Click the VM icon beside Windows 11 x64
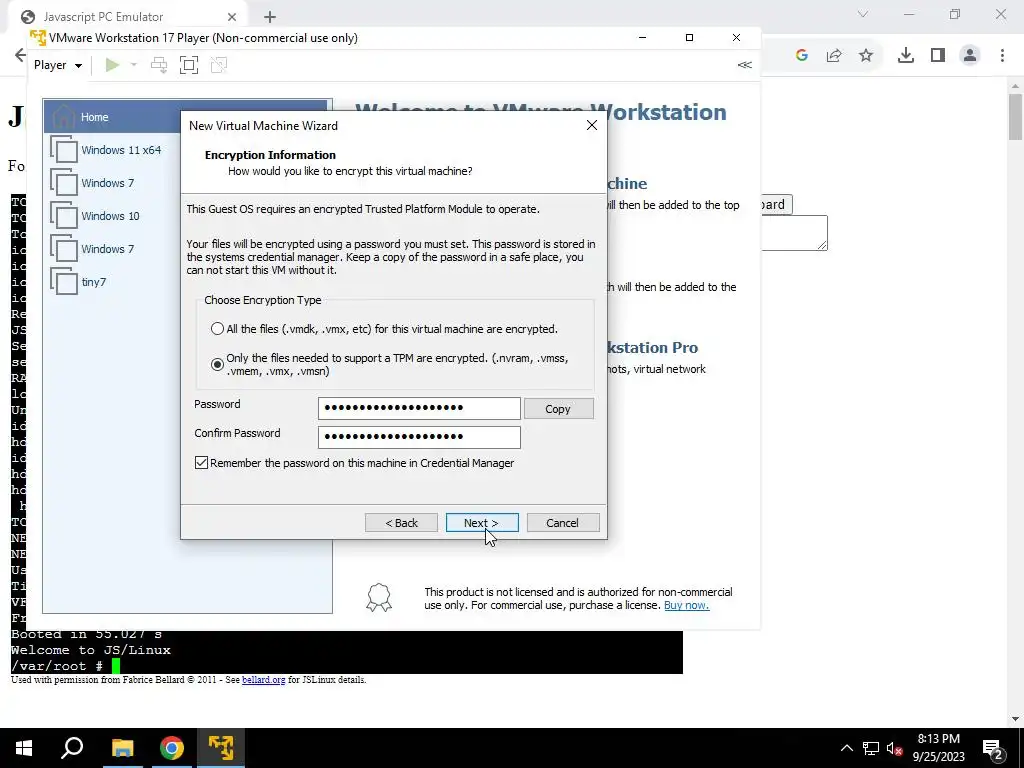This screenshot has width=1024, height=768. tap(64, 150)
